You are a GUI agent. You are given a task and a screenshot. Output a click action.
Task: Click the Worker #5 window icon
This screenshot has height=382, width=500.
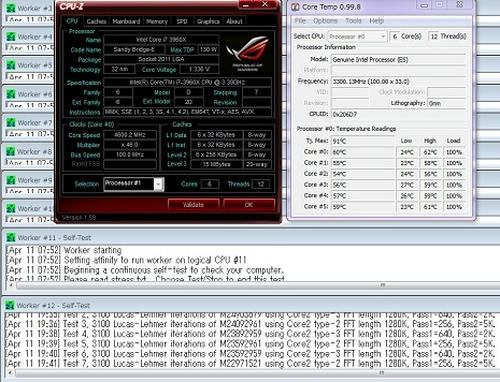point(11,65)
